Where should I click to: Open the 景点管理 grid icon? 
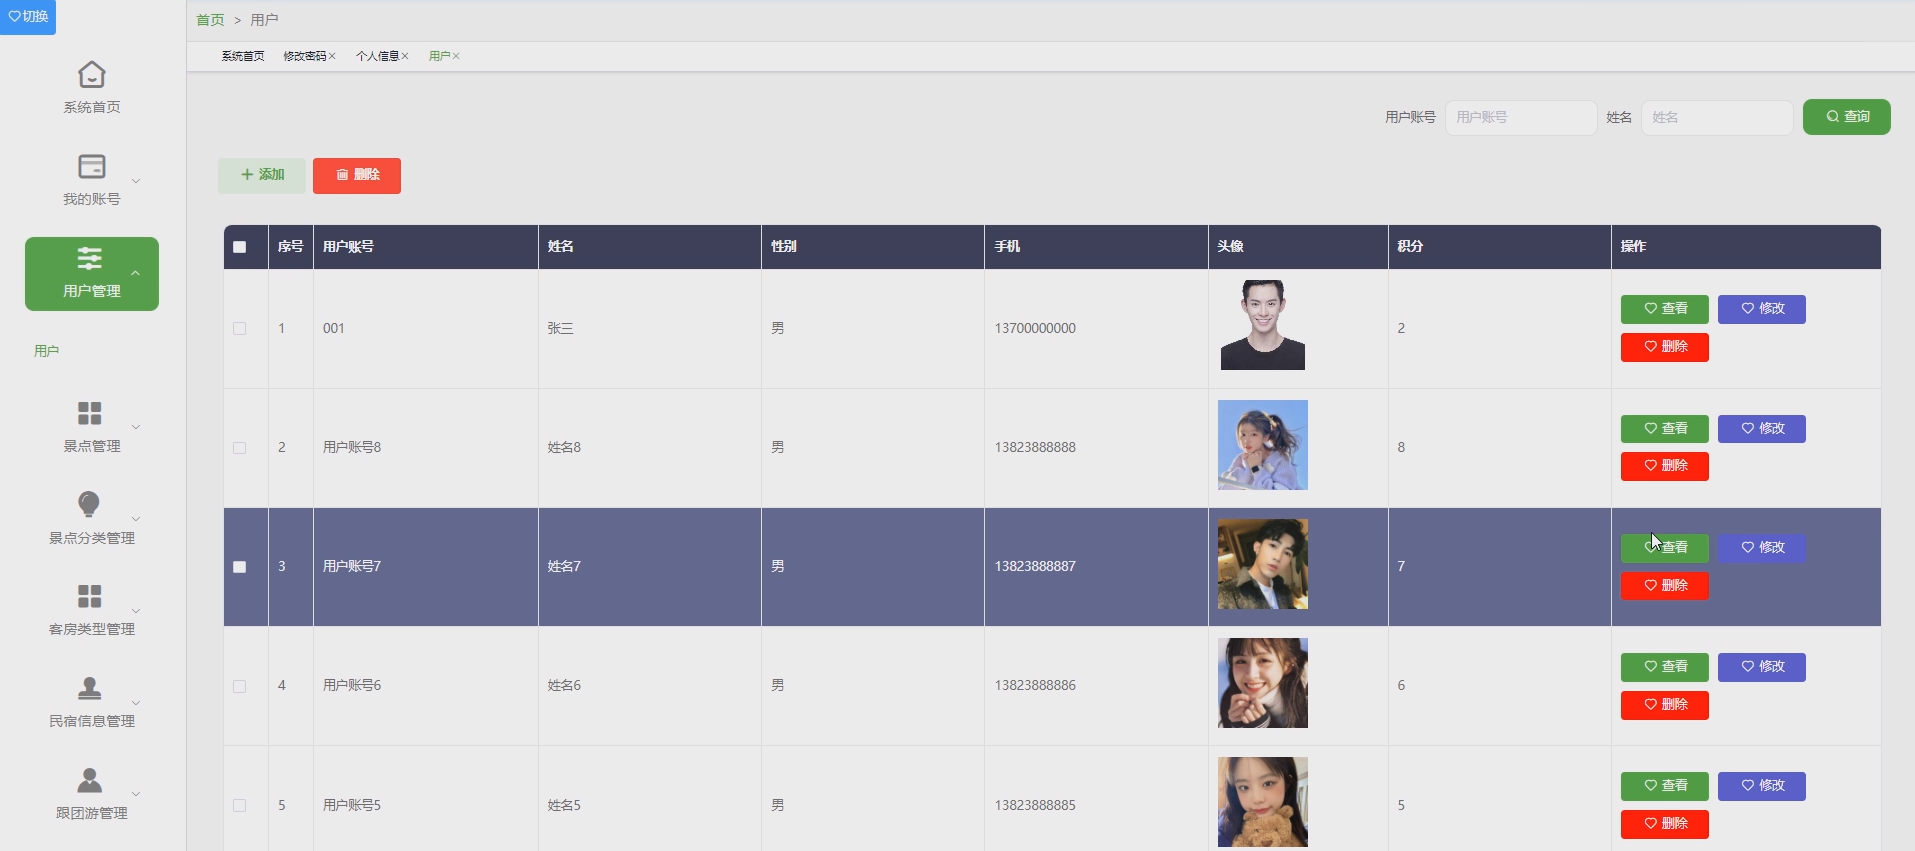pyautogui.click(x=90, y=413)
